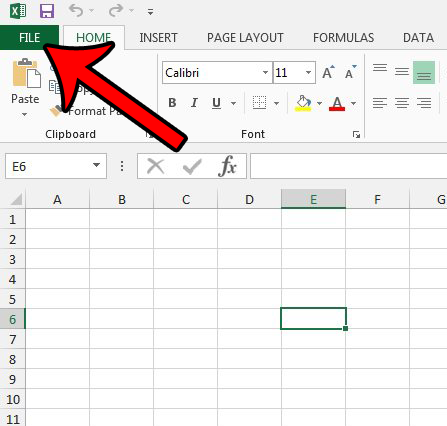Click the formula bar resize dots
447x426 pixels.
point(122,166)
